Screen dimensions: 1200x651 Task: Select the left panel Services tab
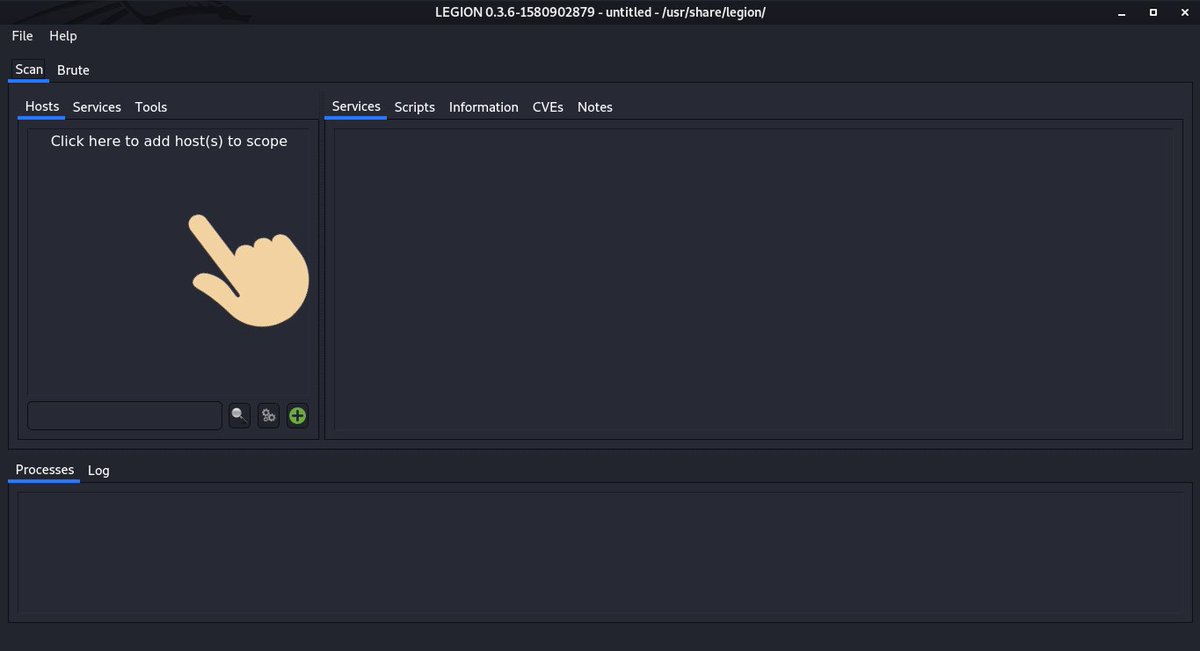97,107
